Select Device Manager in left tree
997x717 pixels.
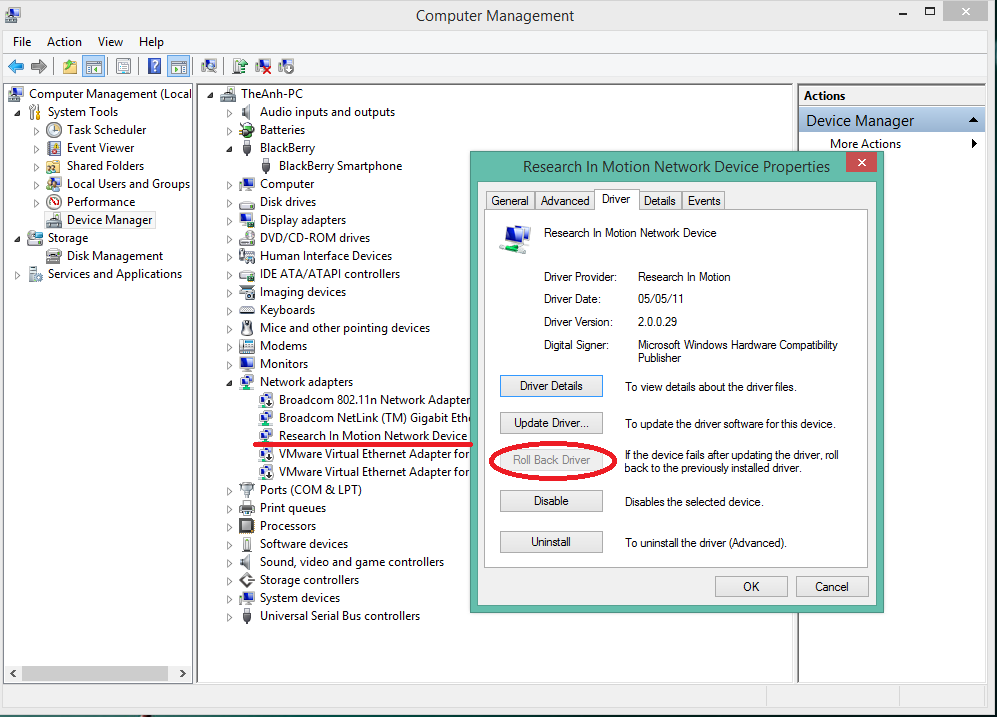[x=109, y=220]
